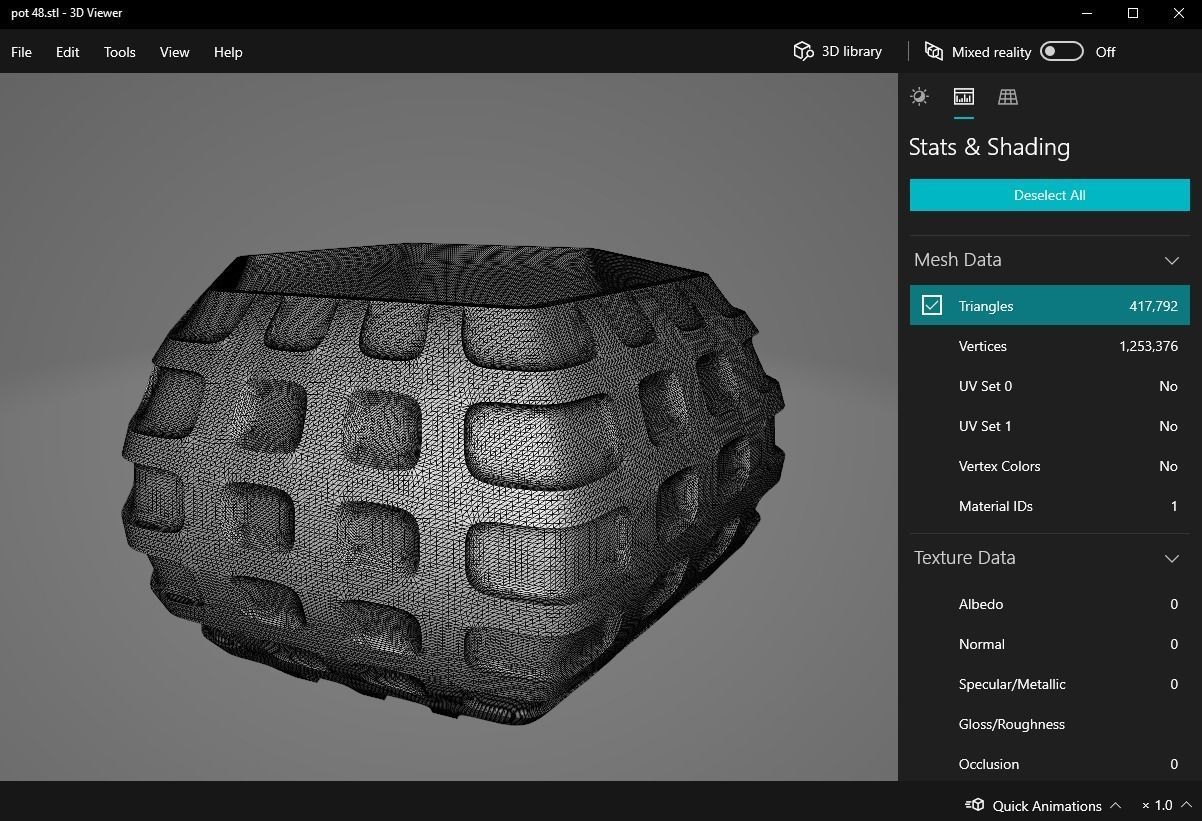1202x821 pixels.
Task: Select the Vertex Colors row
Action: tap(1050, 466)
